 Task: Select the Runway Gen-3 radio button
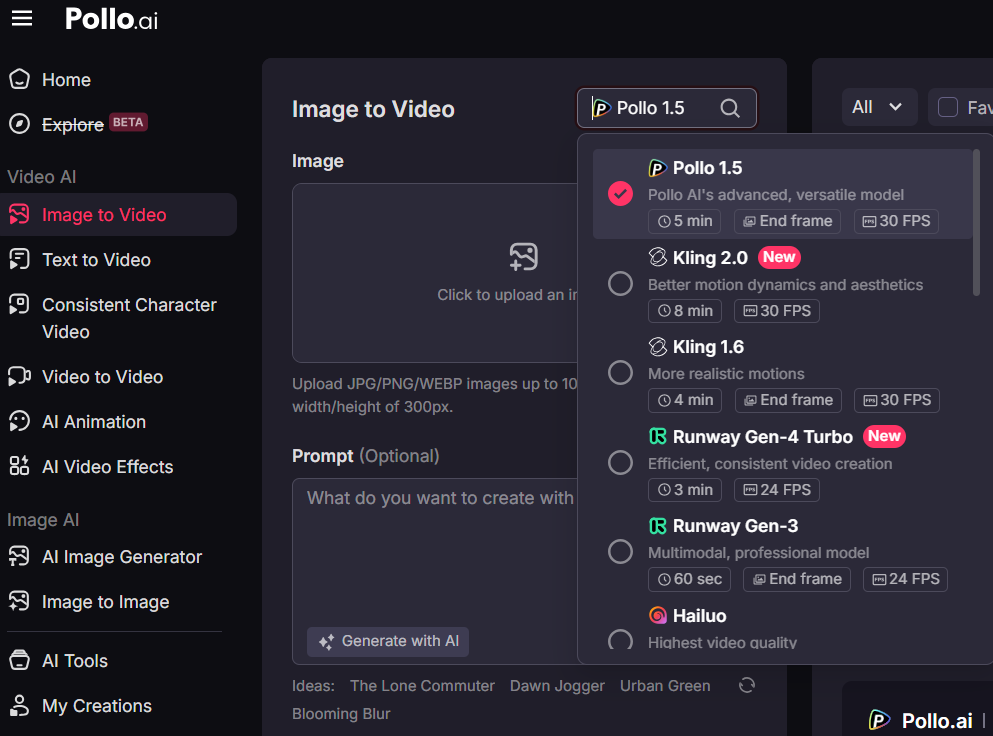[x=620, y=552]
